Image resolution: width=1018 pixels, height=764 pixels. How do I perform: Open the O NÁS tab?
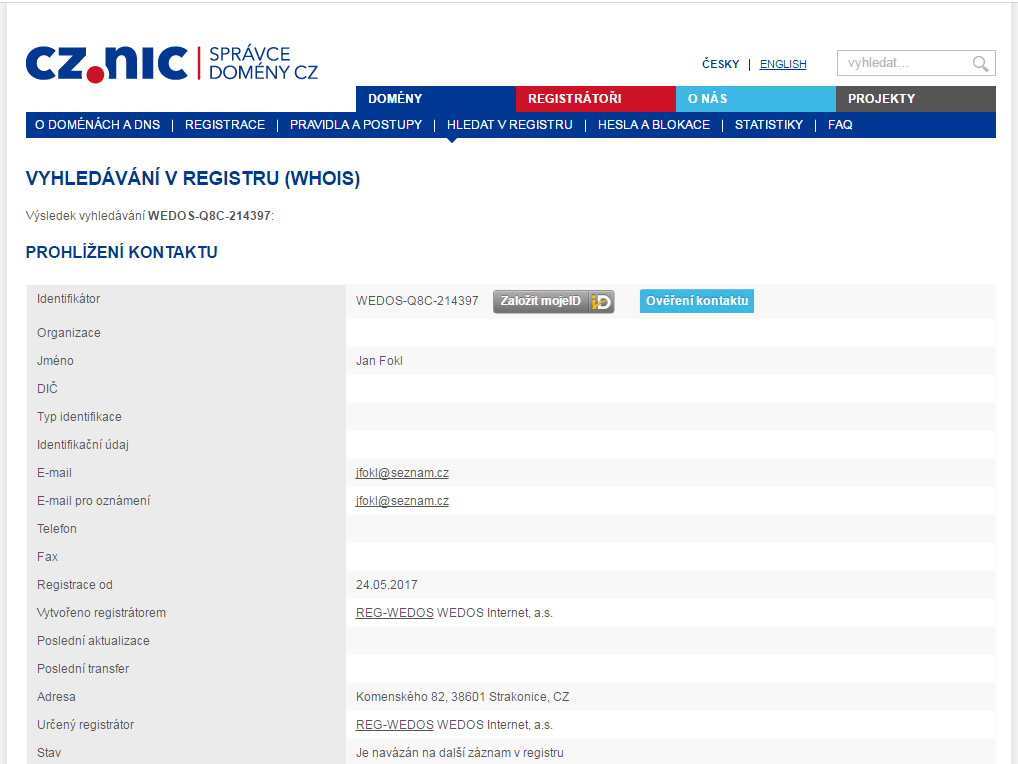pos(756,99)
